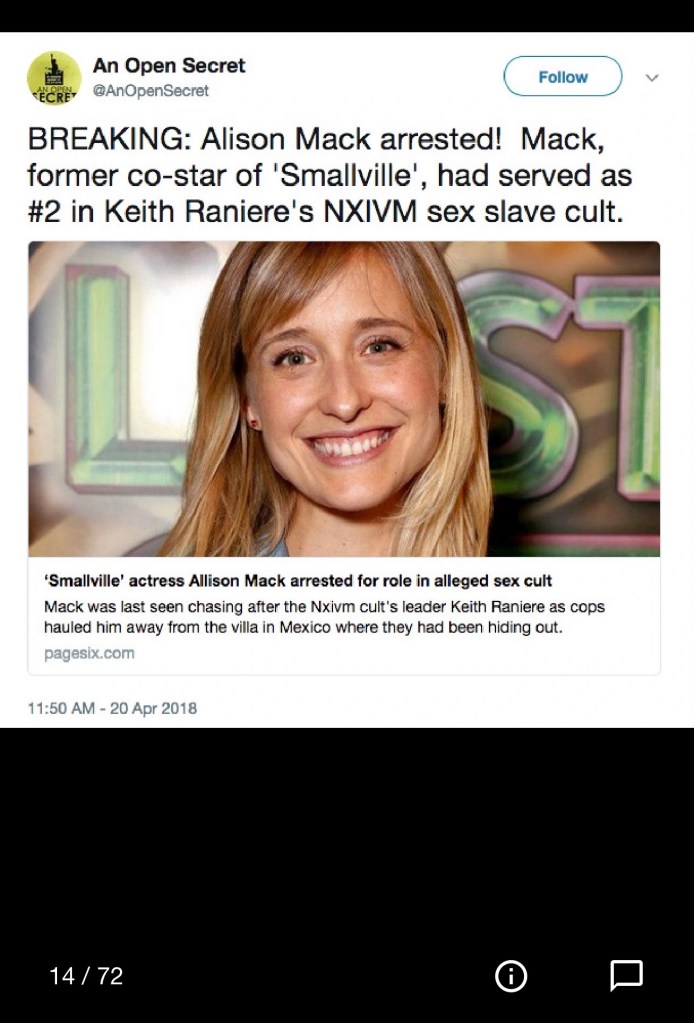Image resolution: width=694 pixels, height=1023 pixels.
Task: Open the @AnOpenSecret handle link
Action: pos(151,91)
